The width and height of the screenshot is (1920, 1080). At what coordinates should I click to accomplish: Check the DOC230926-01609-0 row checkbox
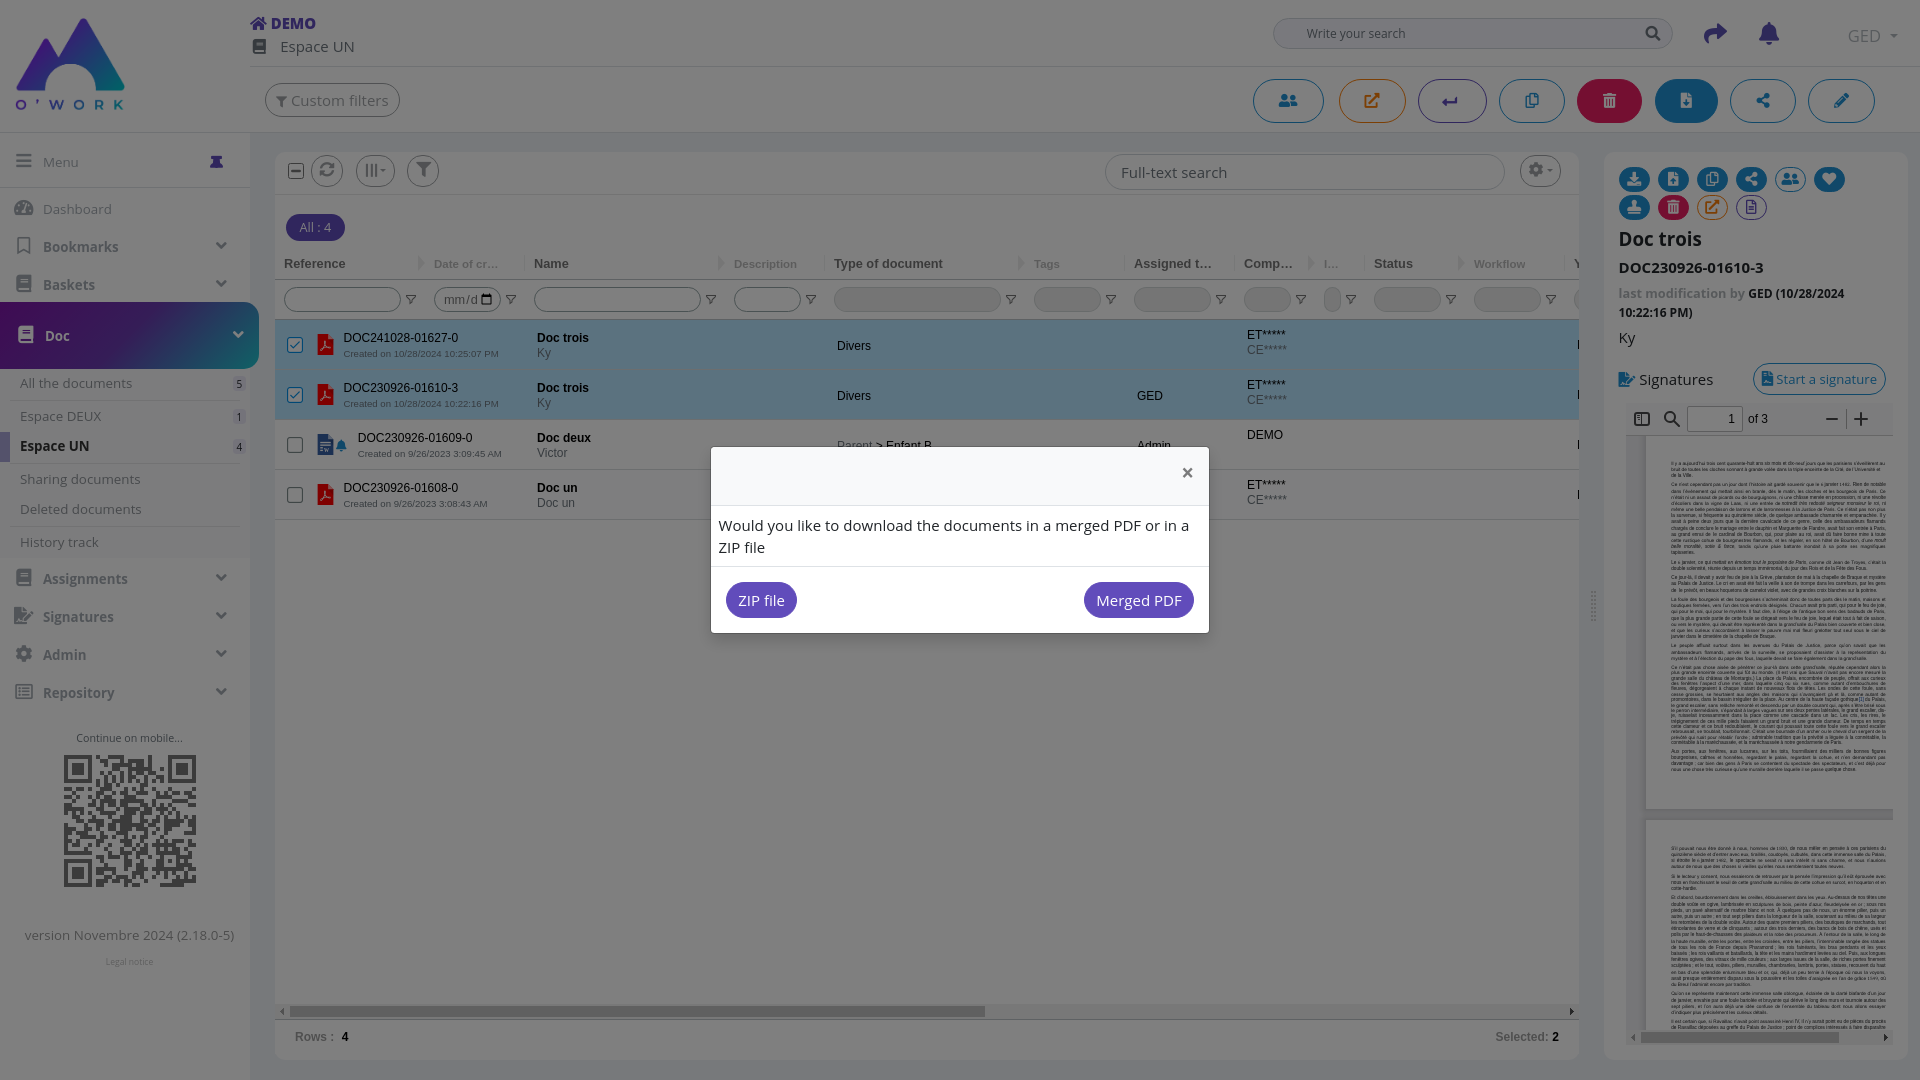click(295, 445)
